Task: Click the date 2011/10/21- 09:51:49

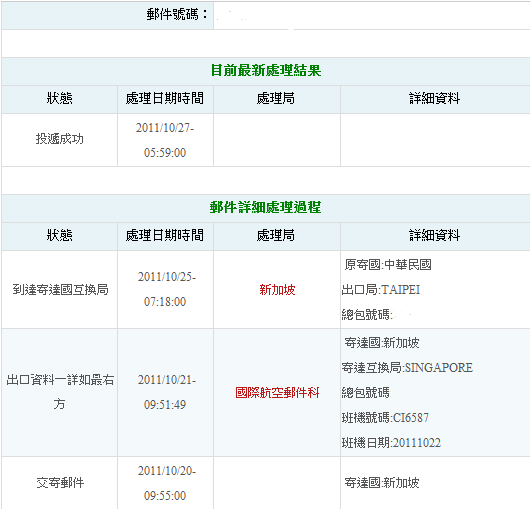Action: 166,392
